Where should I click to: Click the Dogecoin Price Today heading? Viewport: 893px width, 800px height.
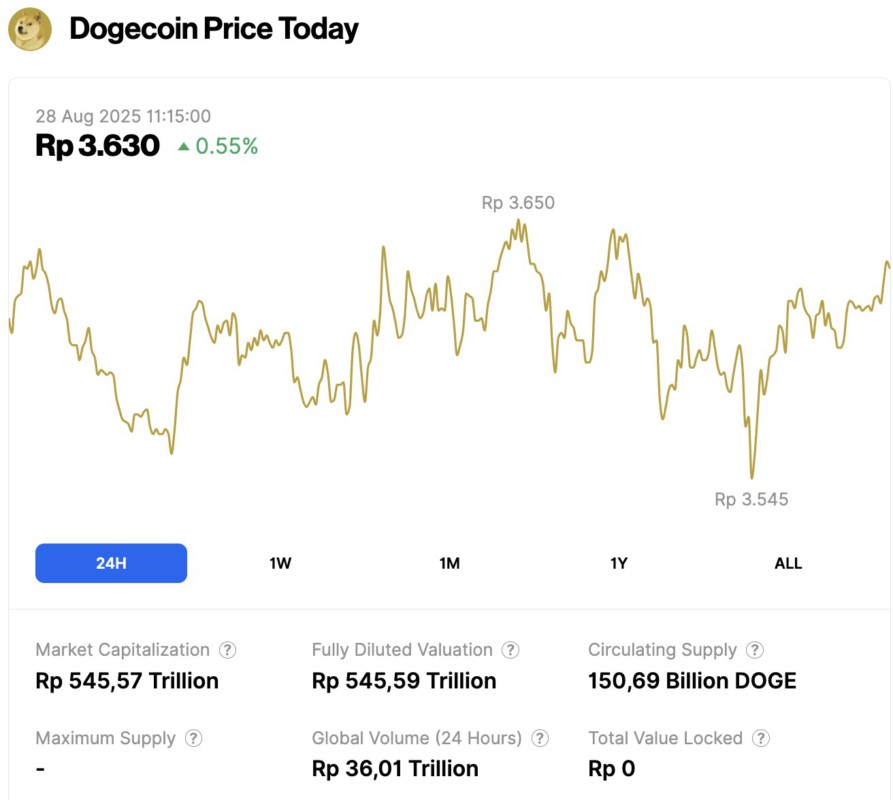coord(212,29)
